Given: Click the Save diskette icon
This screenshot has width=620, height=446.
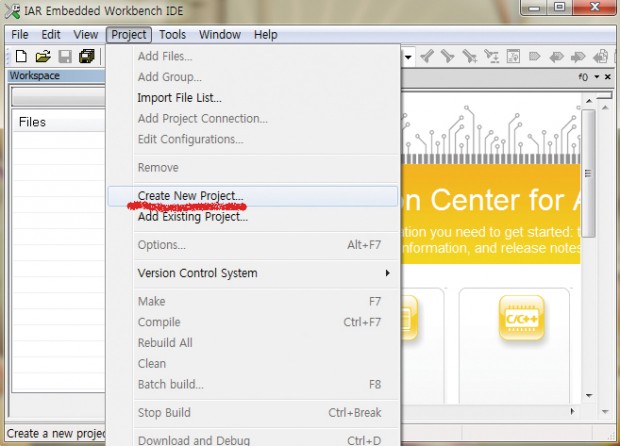Looking at the screenshot, I should (65, 57).
